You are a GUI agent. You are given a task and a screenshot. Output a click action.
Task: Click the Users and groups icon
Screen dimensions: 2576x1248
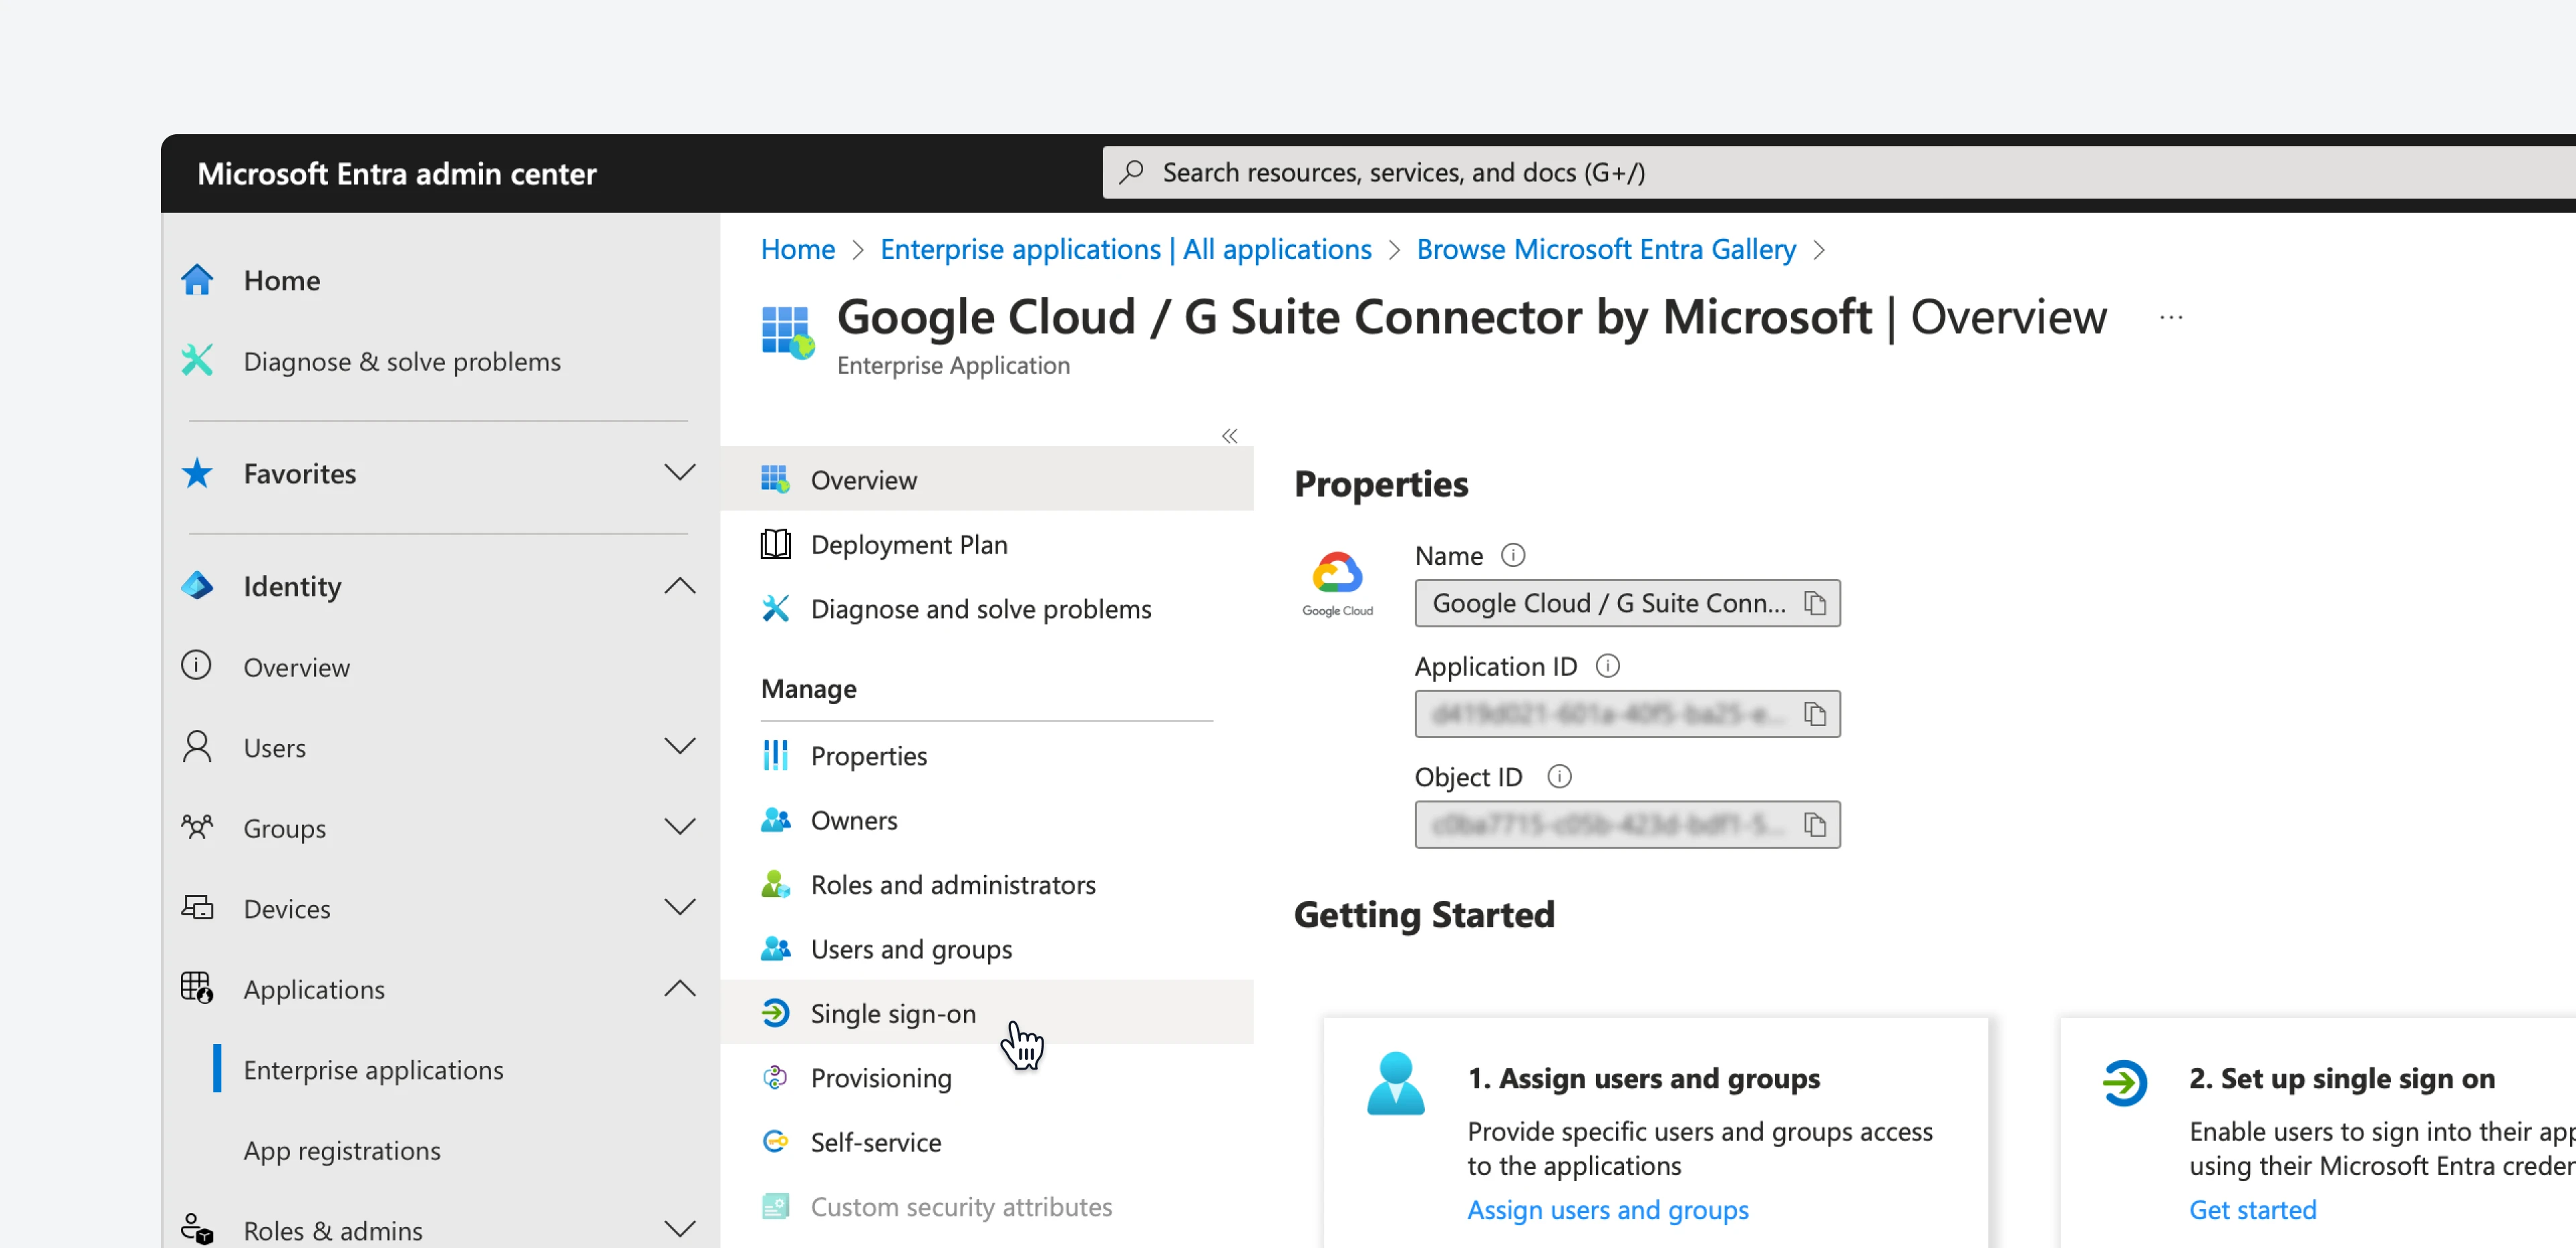(775, 949)
